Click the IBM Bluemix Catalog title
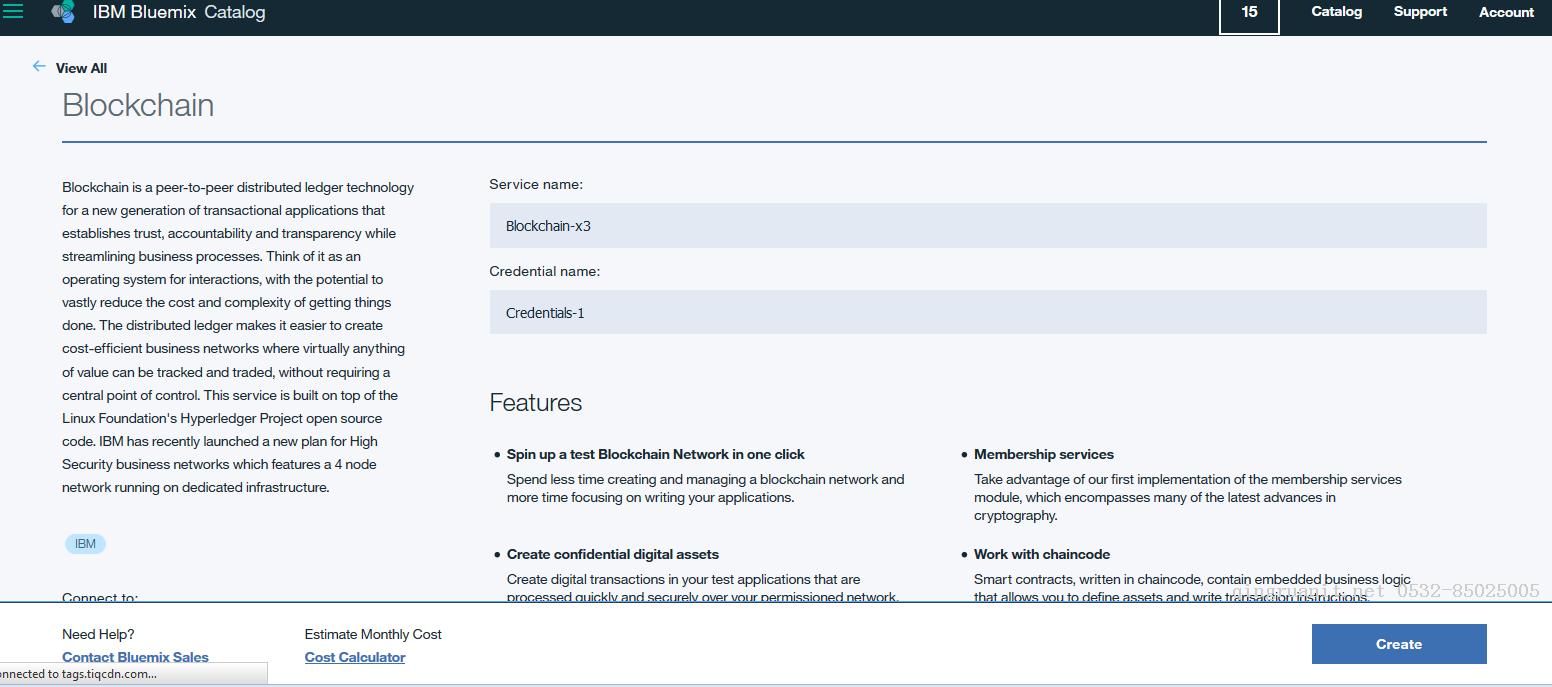Viewport: 1552px width, 687px height. pyautogui.click(x=179, y=13)
